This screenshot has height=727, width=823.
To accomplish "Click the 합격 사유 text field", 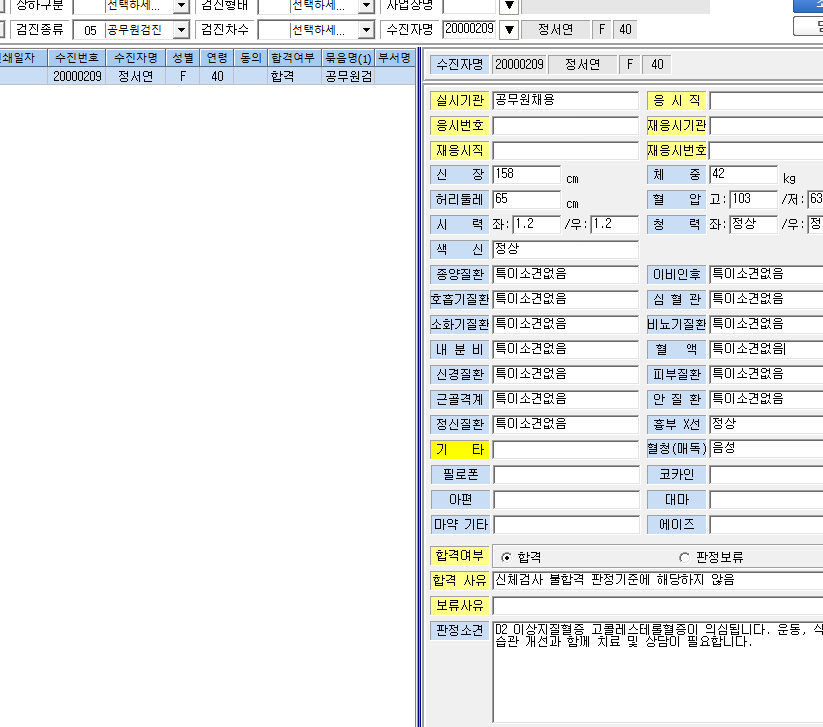I will coord(658,580).
